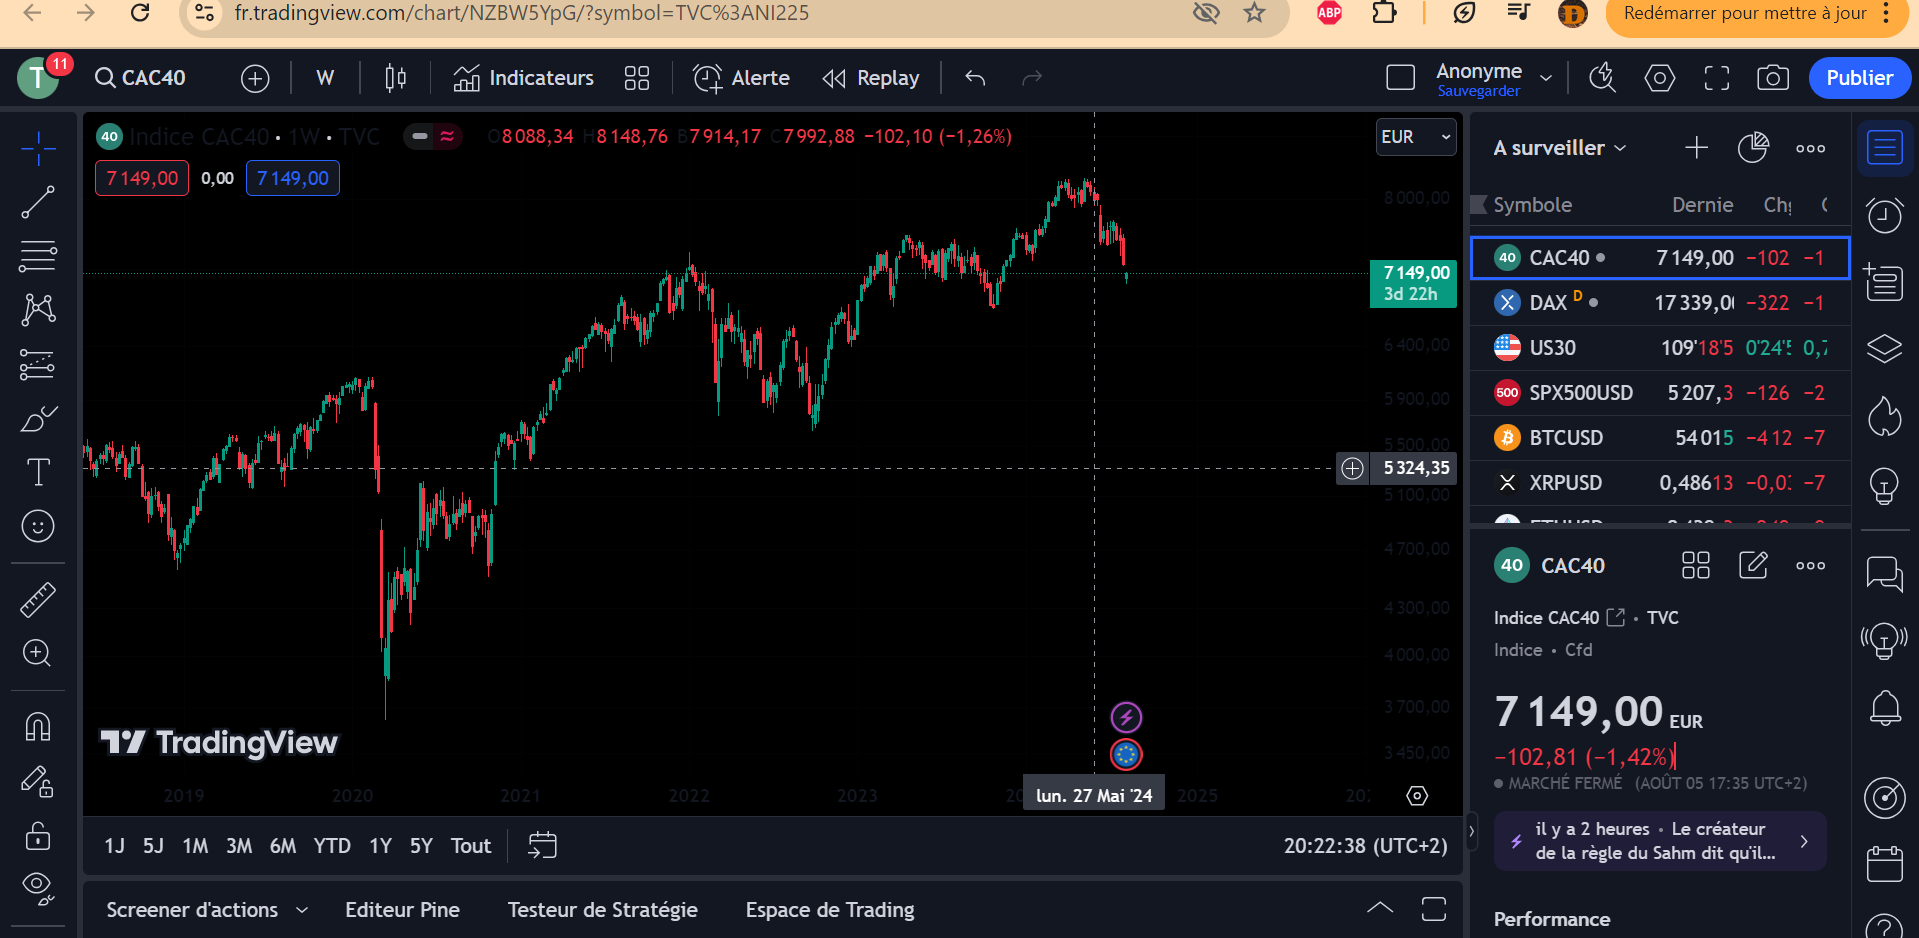Screen dimensions: 1919x938
Task: Select the layout setup square icon
Action: [x=1400, y=78]
